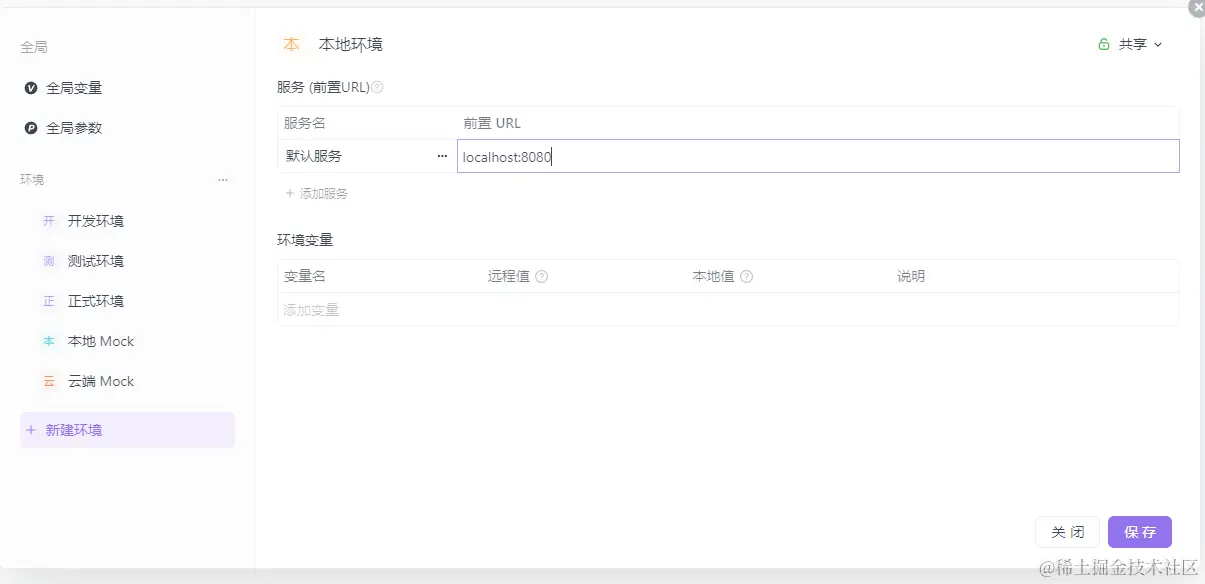
Task: Click the 保存 button
Action: coord(1140,532)
